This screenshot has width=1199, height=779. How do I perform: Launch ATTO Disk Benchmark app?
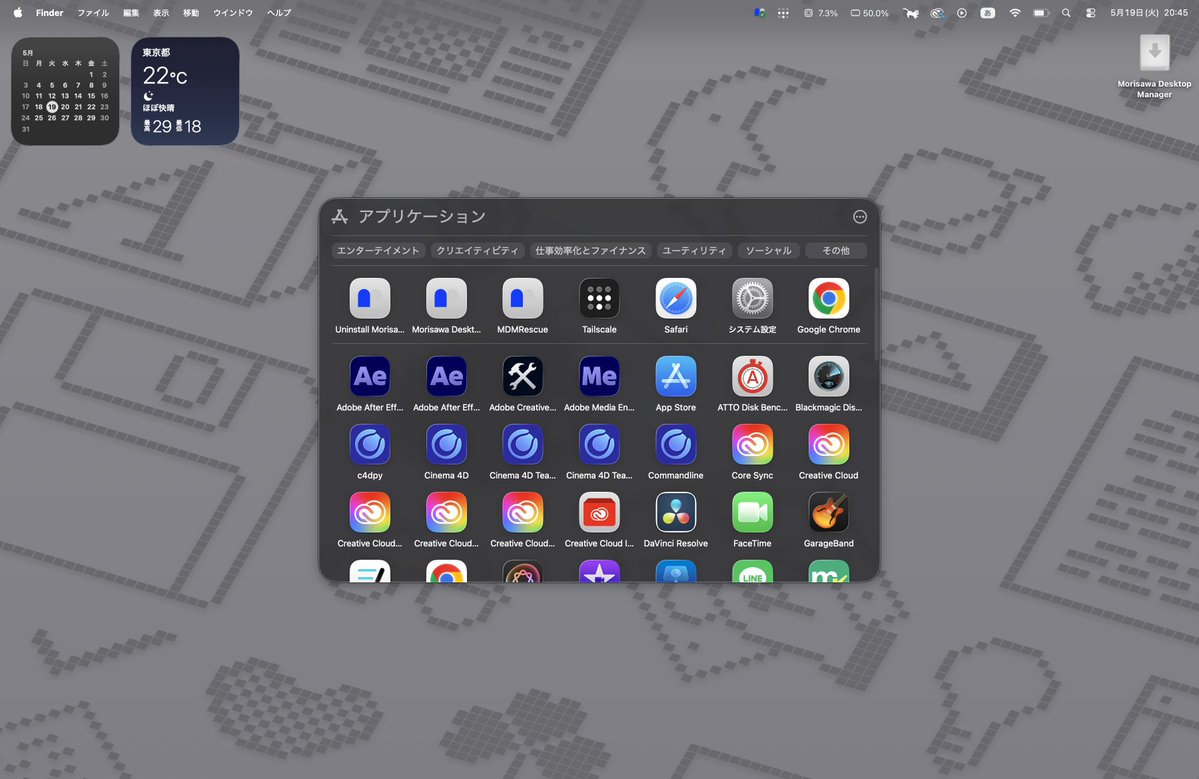(752, 377)
